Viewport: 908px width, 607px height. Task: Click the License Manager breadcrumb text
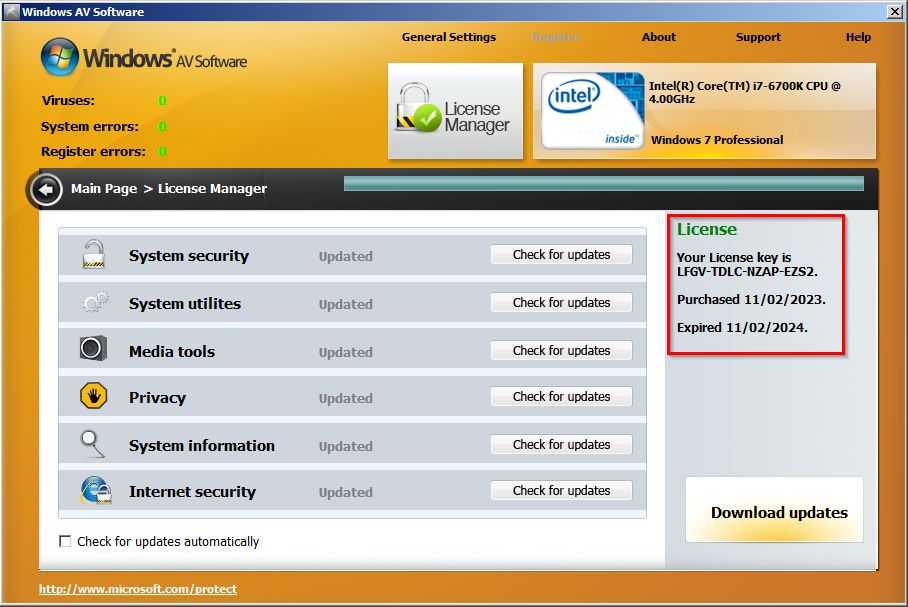(x=213, y=189)
